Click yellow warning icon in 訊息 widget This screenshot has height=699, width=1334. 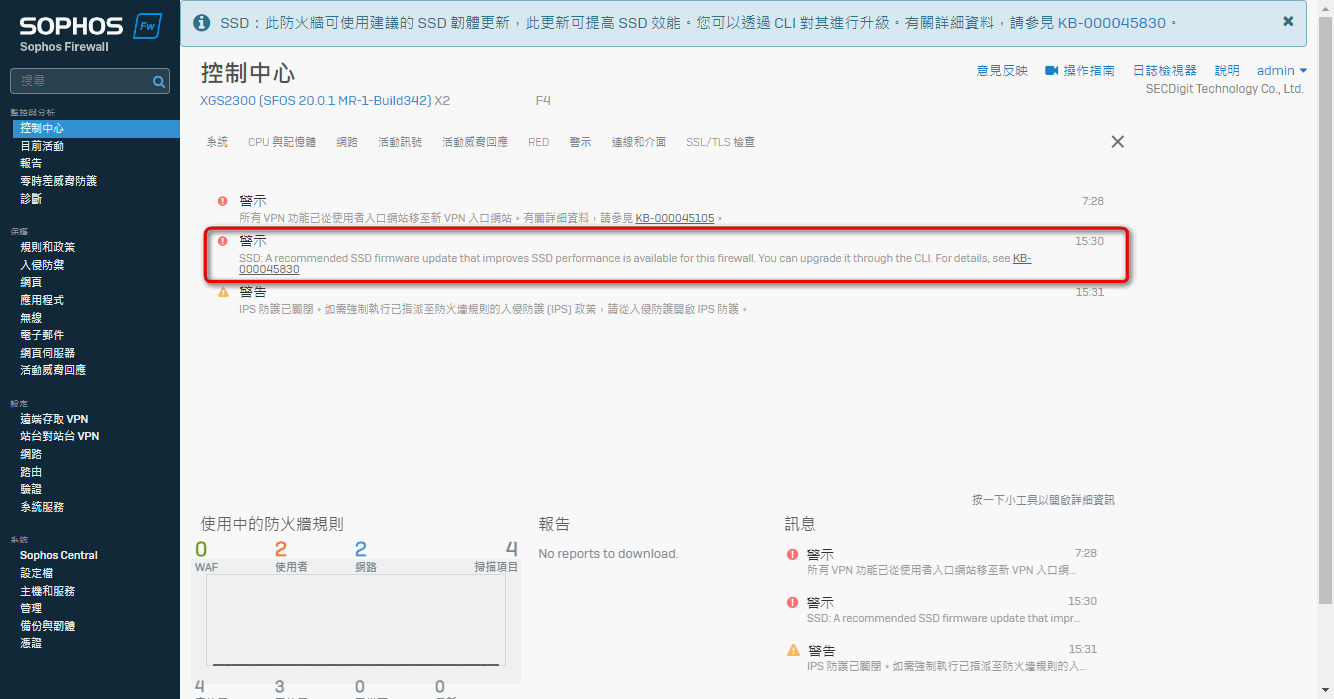(793, 650)
